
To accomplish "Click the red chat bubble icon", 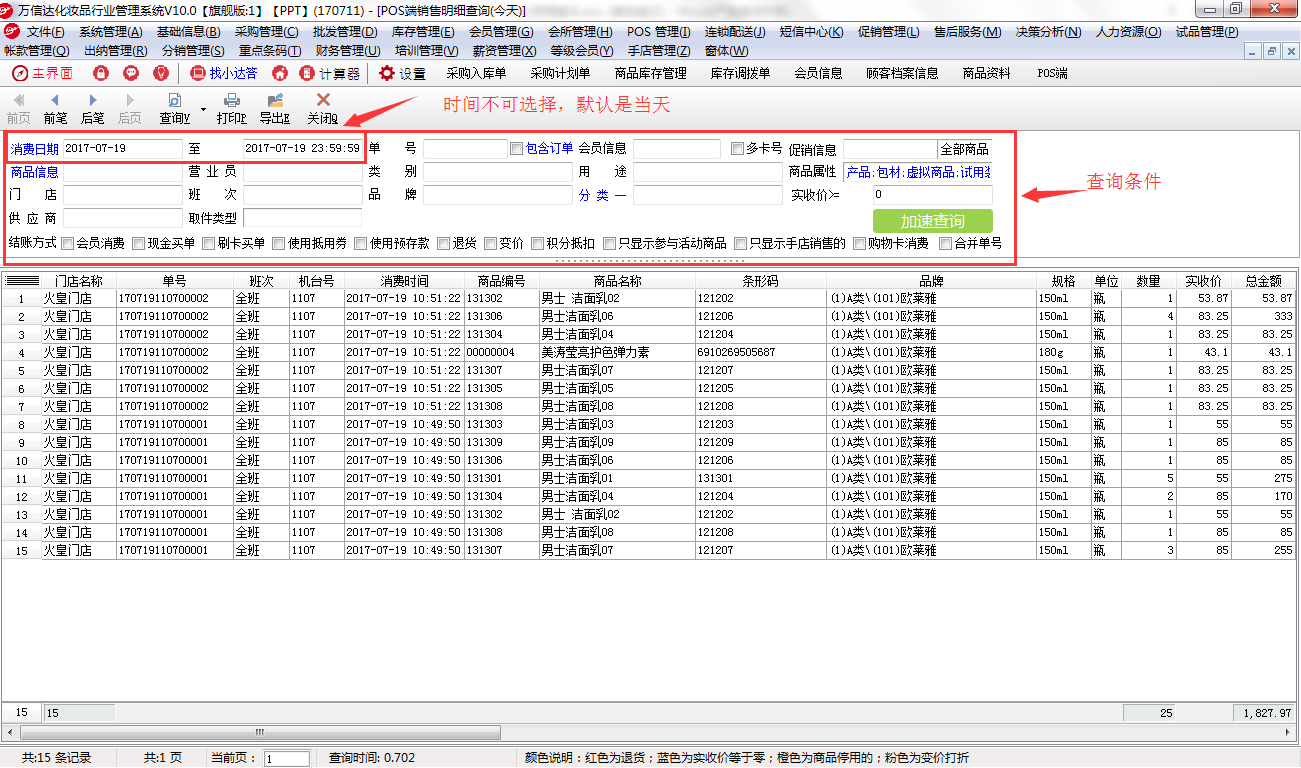I will pyautogui.click(x=131, y=73).
